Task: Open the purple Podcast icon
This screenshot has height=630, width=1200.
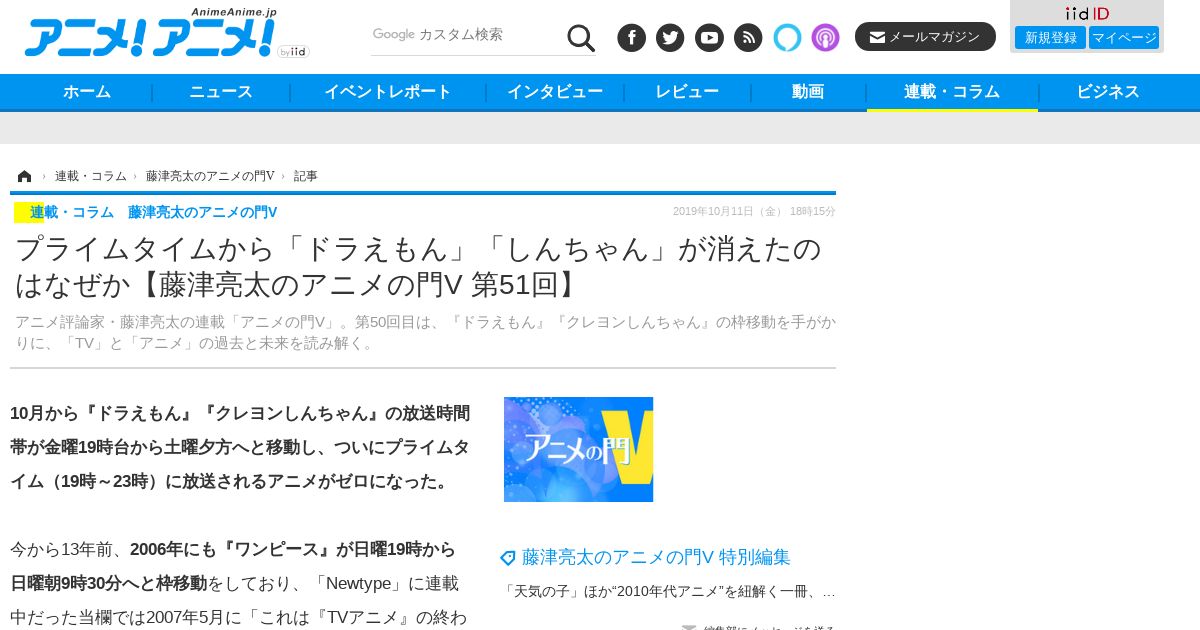Action: tap(825, 38)
